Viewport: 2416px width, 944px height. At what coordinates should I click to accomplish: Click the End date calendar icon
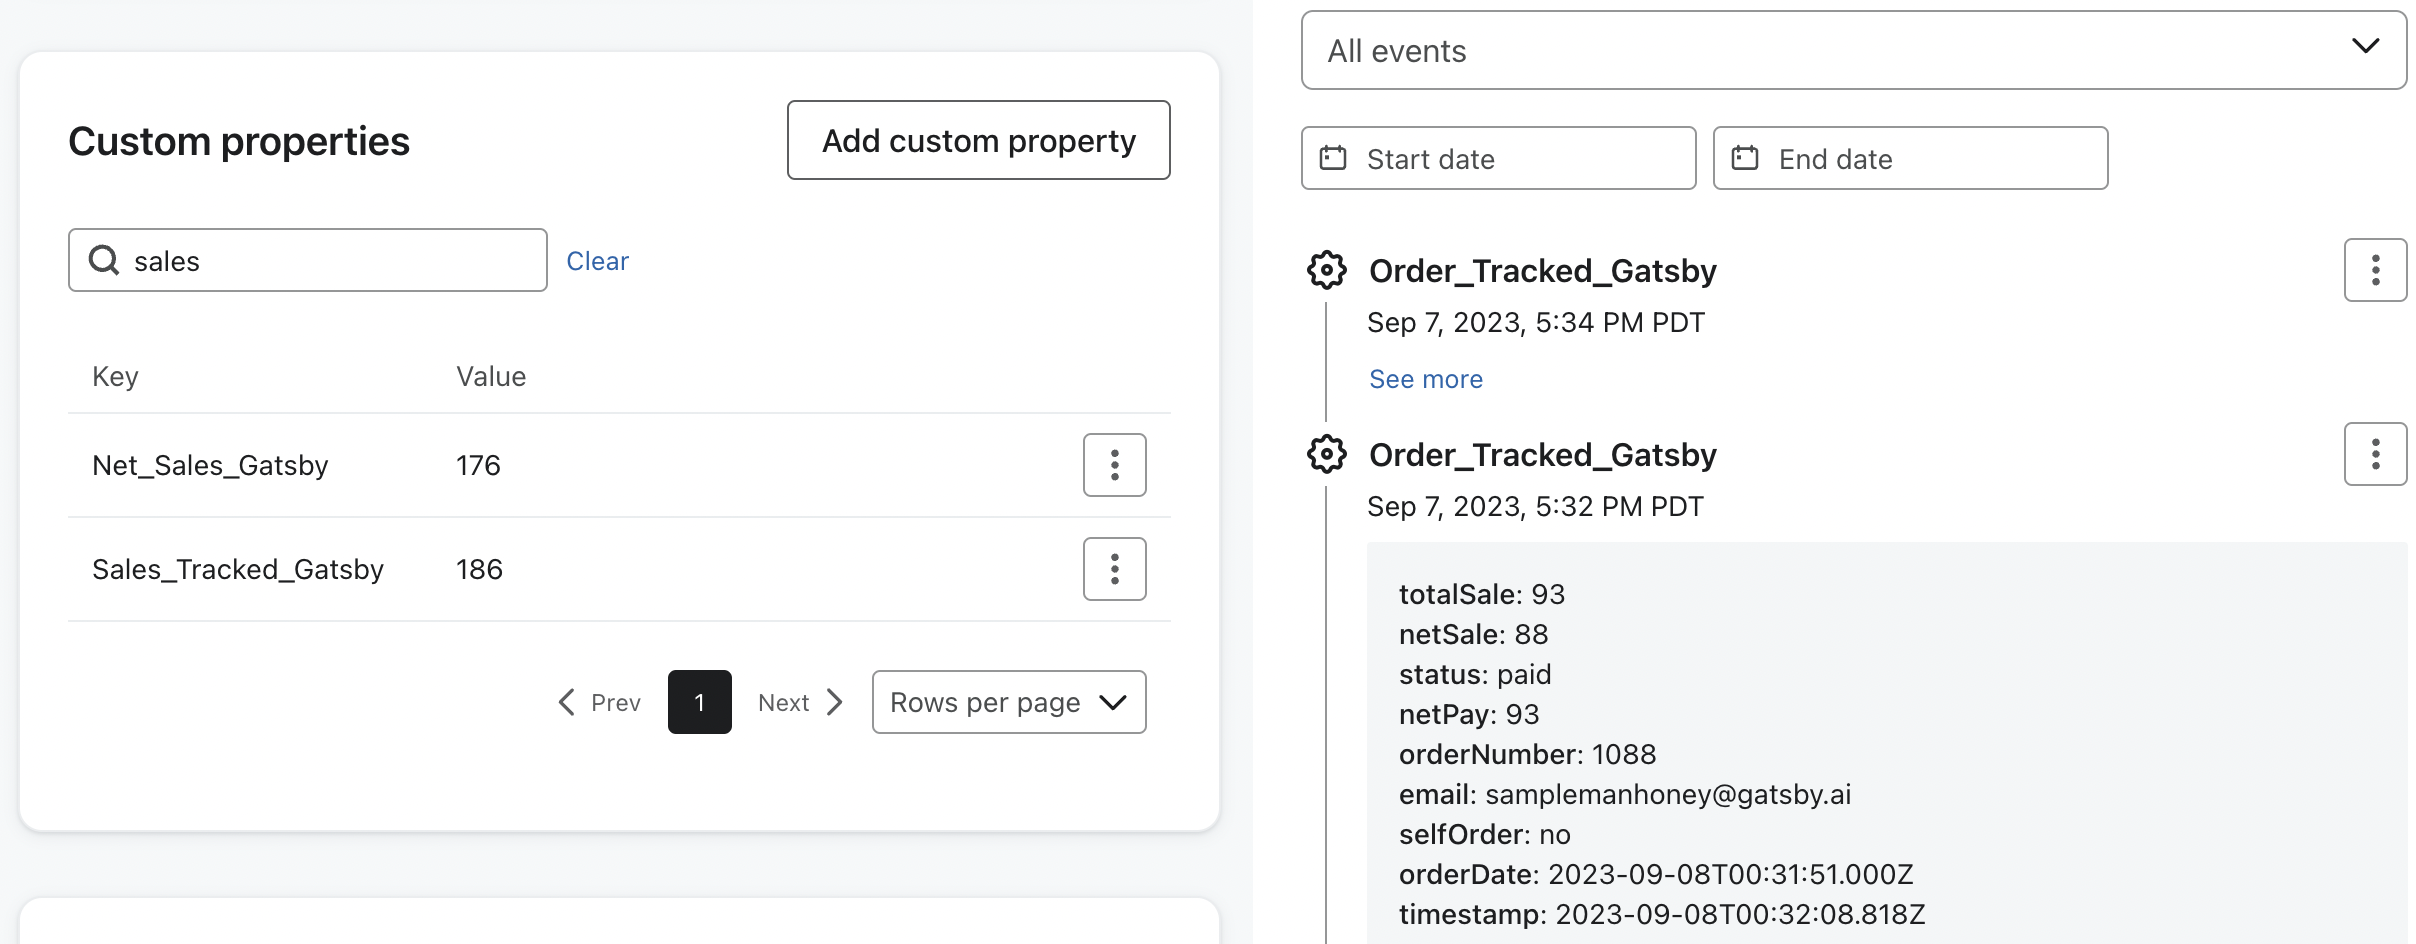coord(1745,158)
